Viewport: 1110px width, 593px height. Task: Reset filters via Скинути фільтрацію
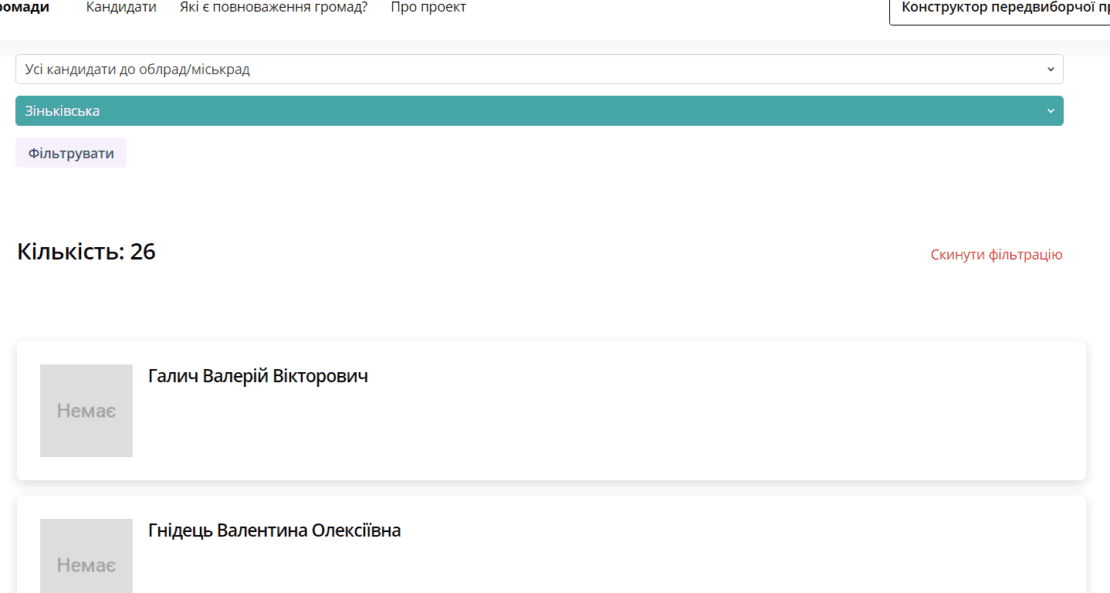pyautogui.click(x=996, y=255)
